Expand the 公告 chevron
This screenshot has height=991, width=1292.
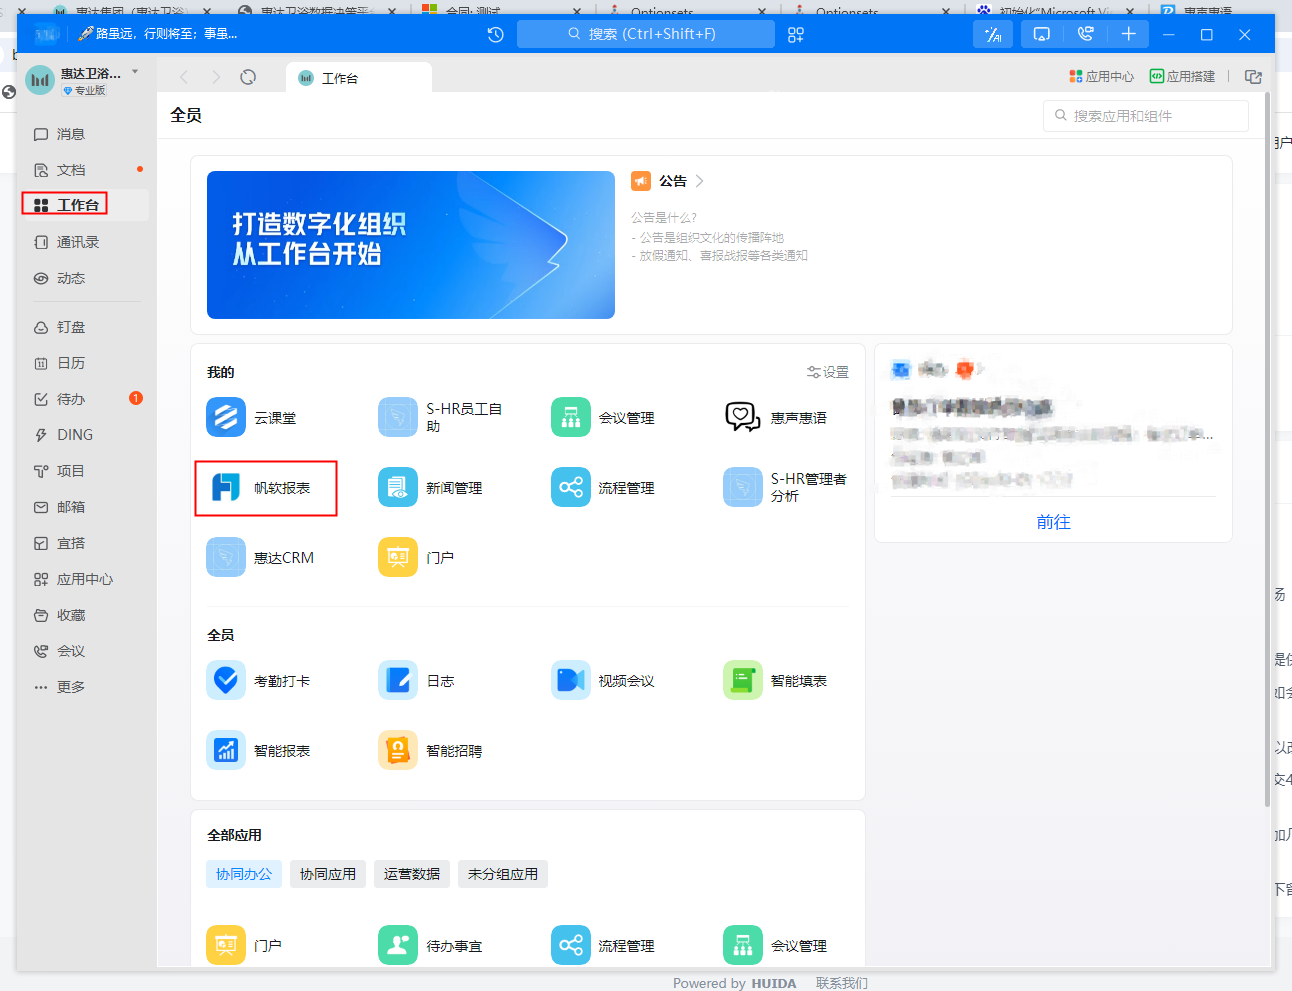(699, 181)
